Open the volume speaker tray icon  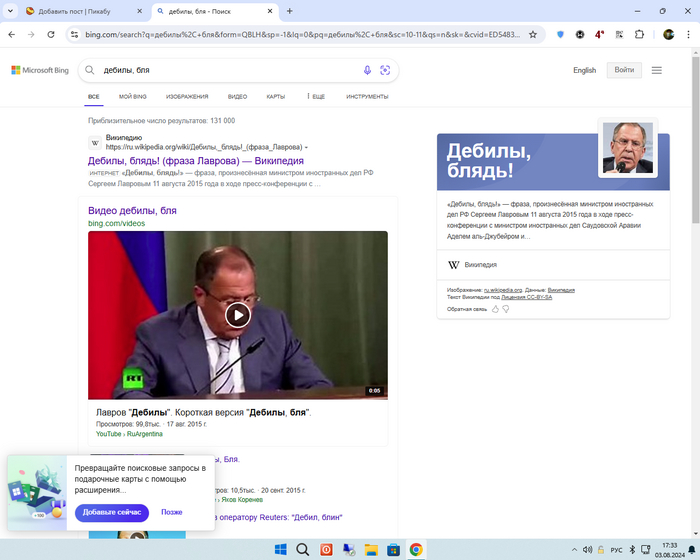(588, 550)
